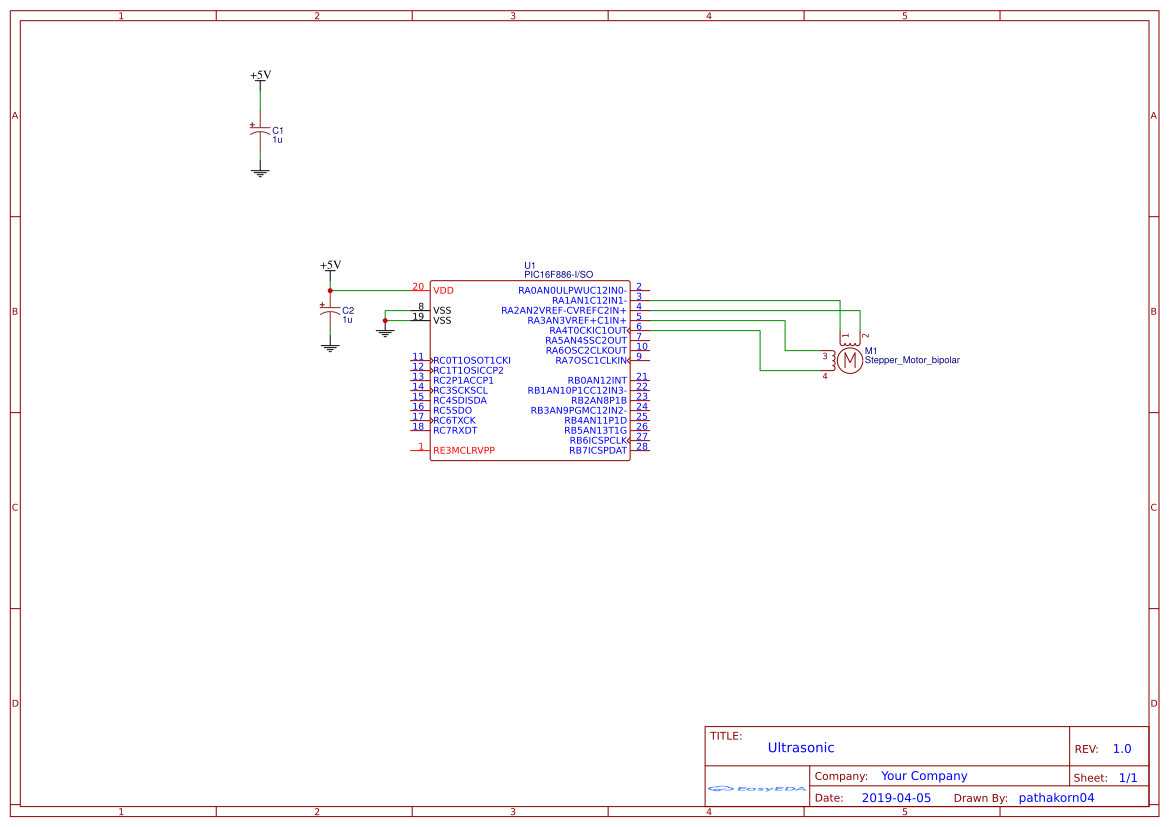The image size is (1169, 827).
Task: Click the VDD pin 20 label
Action: click(x=443, y=290)
